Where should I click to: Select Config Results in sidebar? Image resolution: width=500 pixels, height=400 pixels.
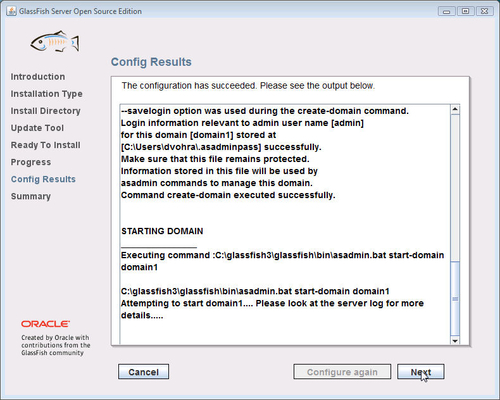coord(43,179)
